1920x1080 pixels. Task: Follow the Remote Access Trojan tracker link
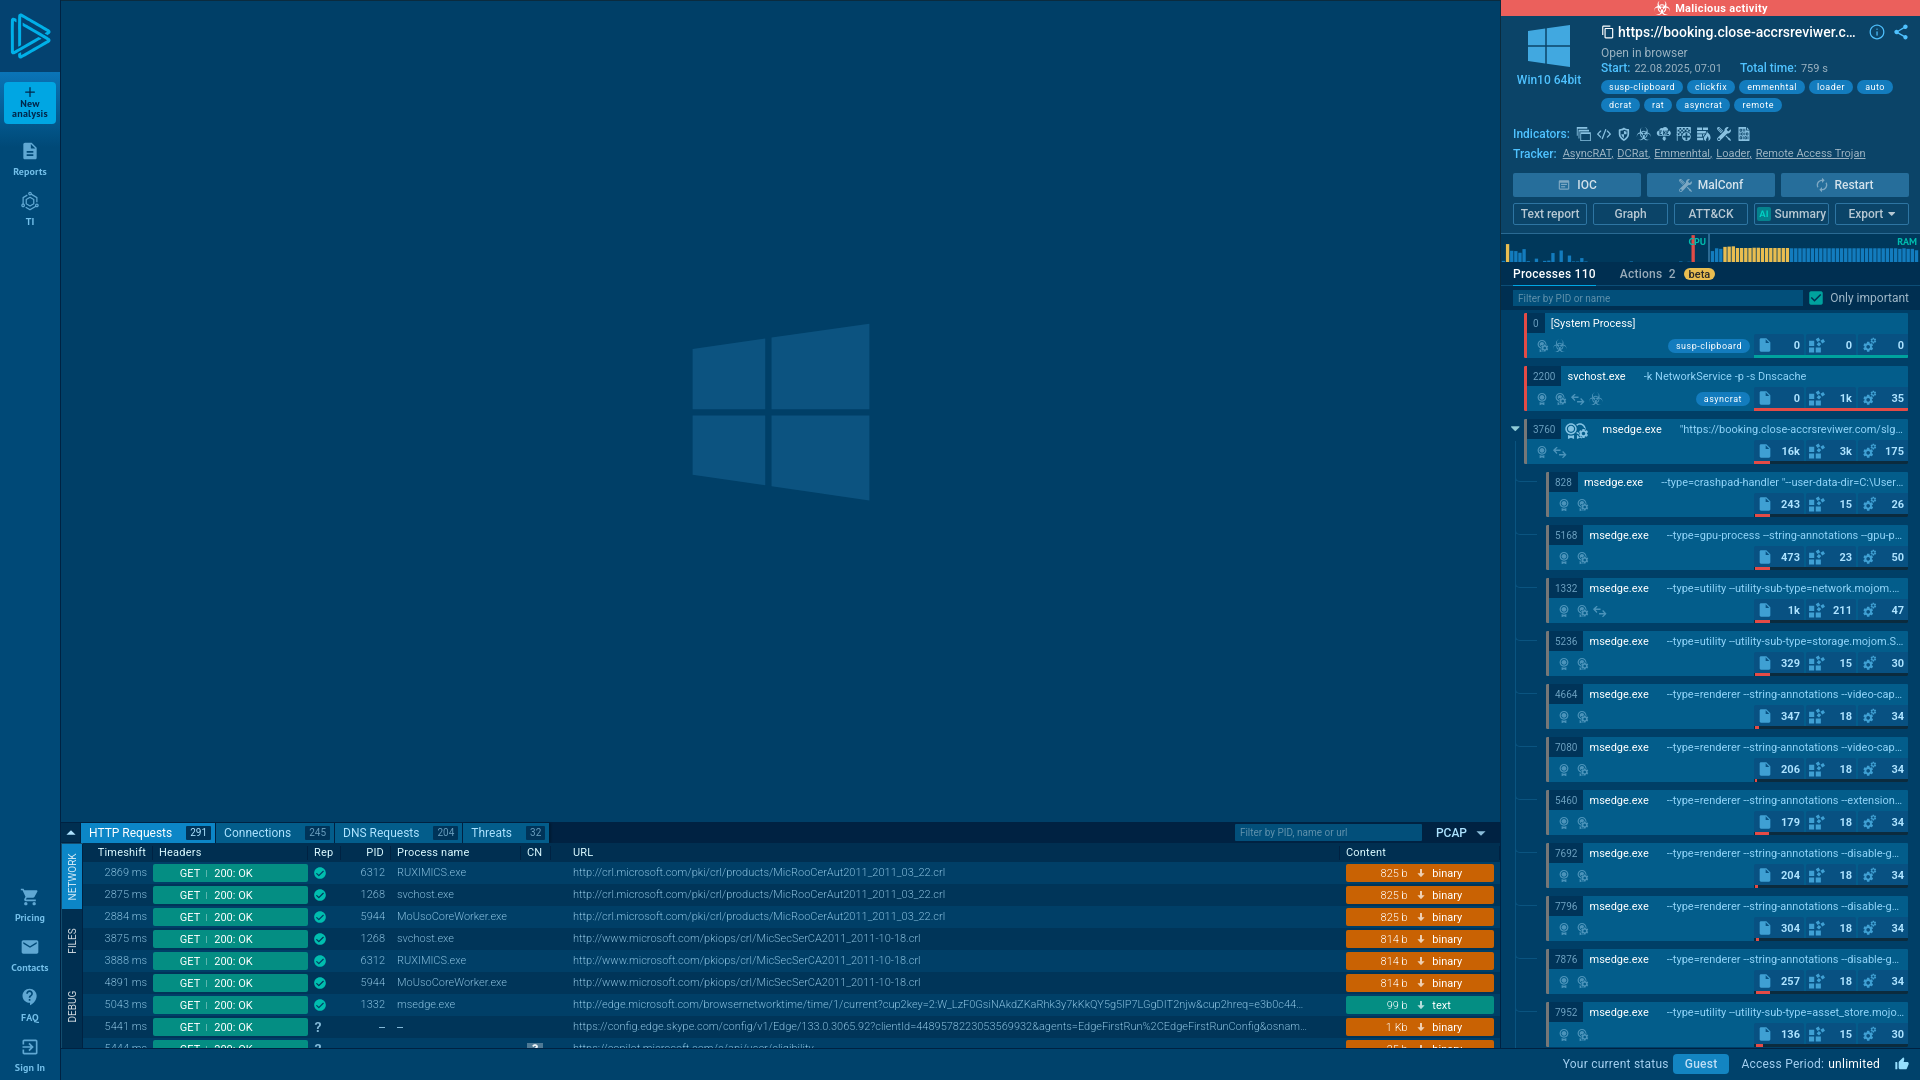pyautogui.click(x=1810, y=154)
